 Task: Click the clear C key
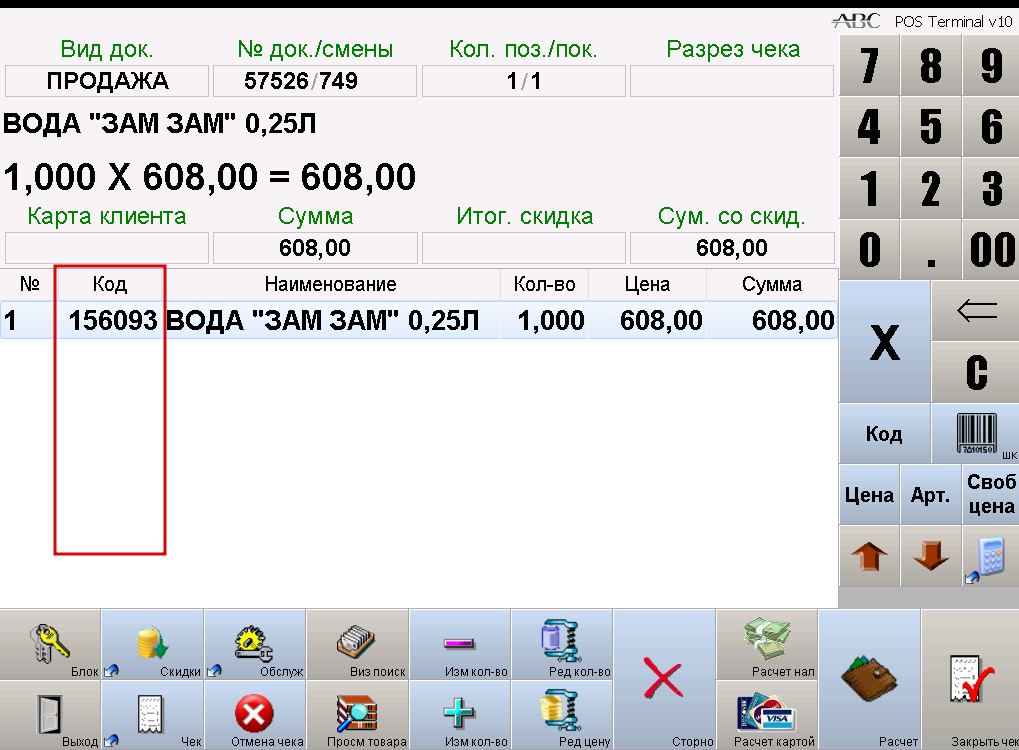975,372
